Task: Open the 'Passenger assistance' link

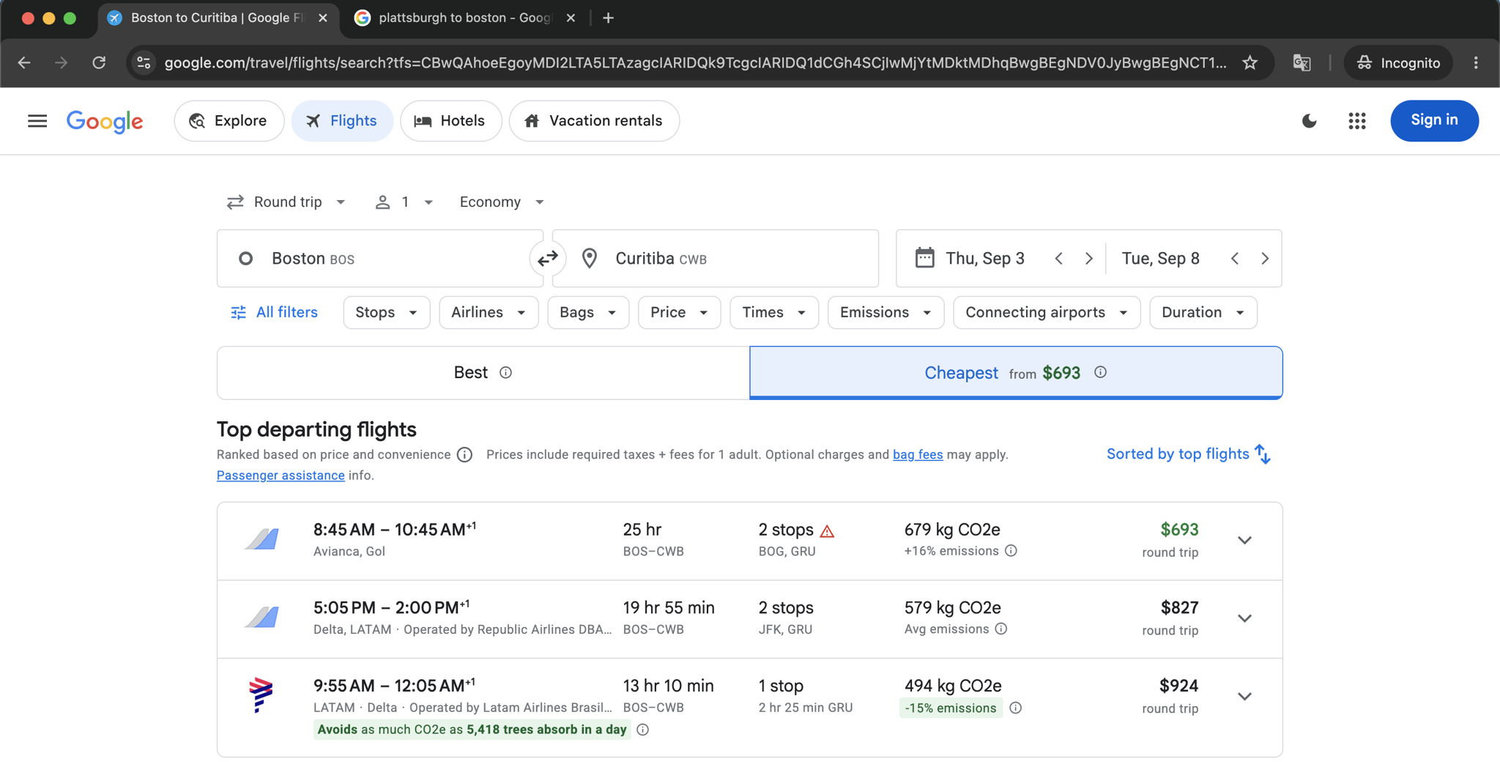Action: (x=281, y=476)
